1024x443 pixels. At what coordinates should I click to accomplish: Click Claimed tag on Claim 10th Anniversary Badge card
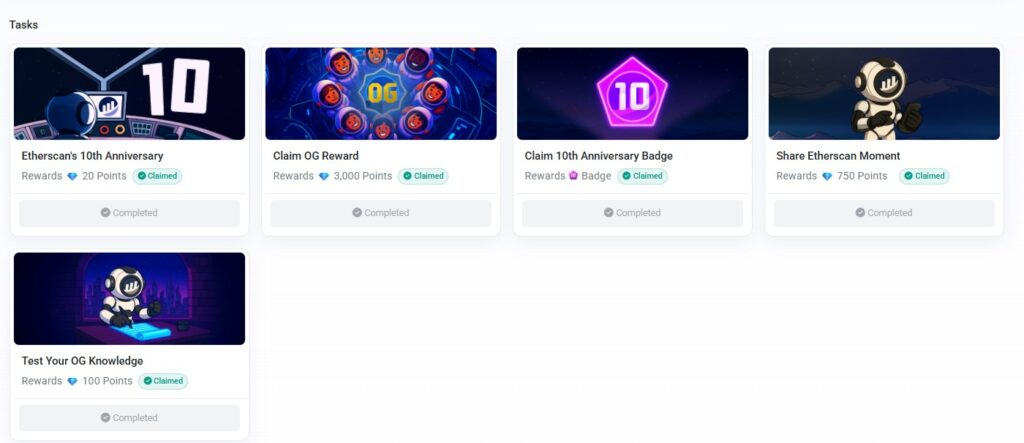point(642,176)
